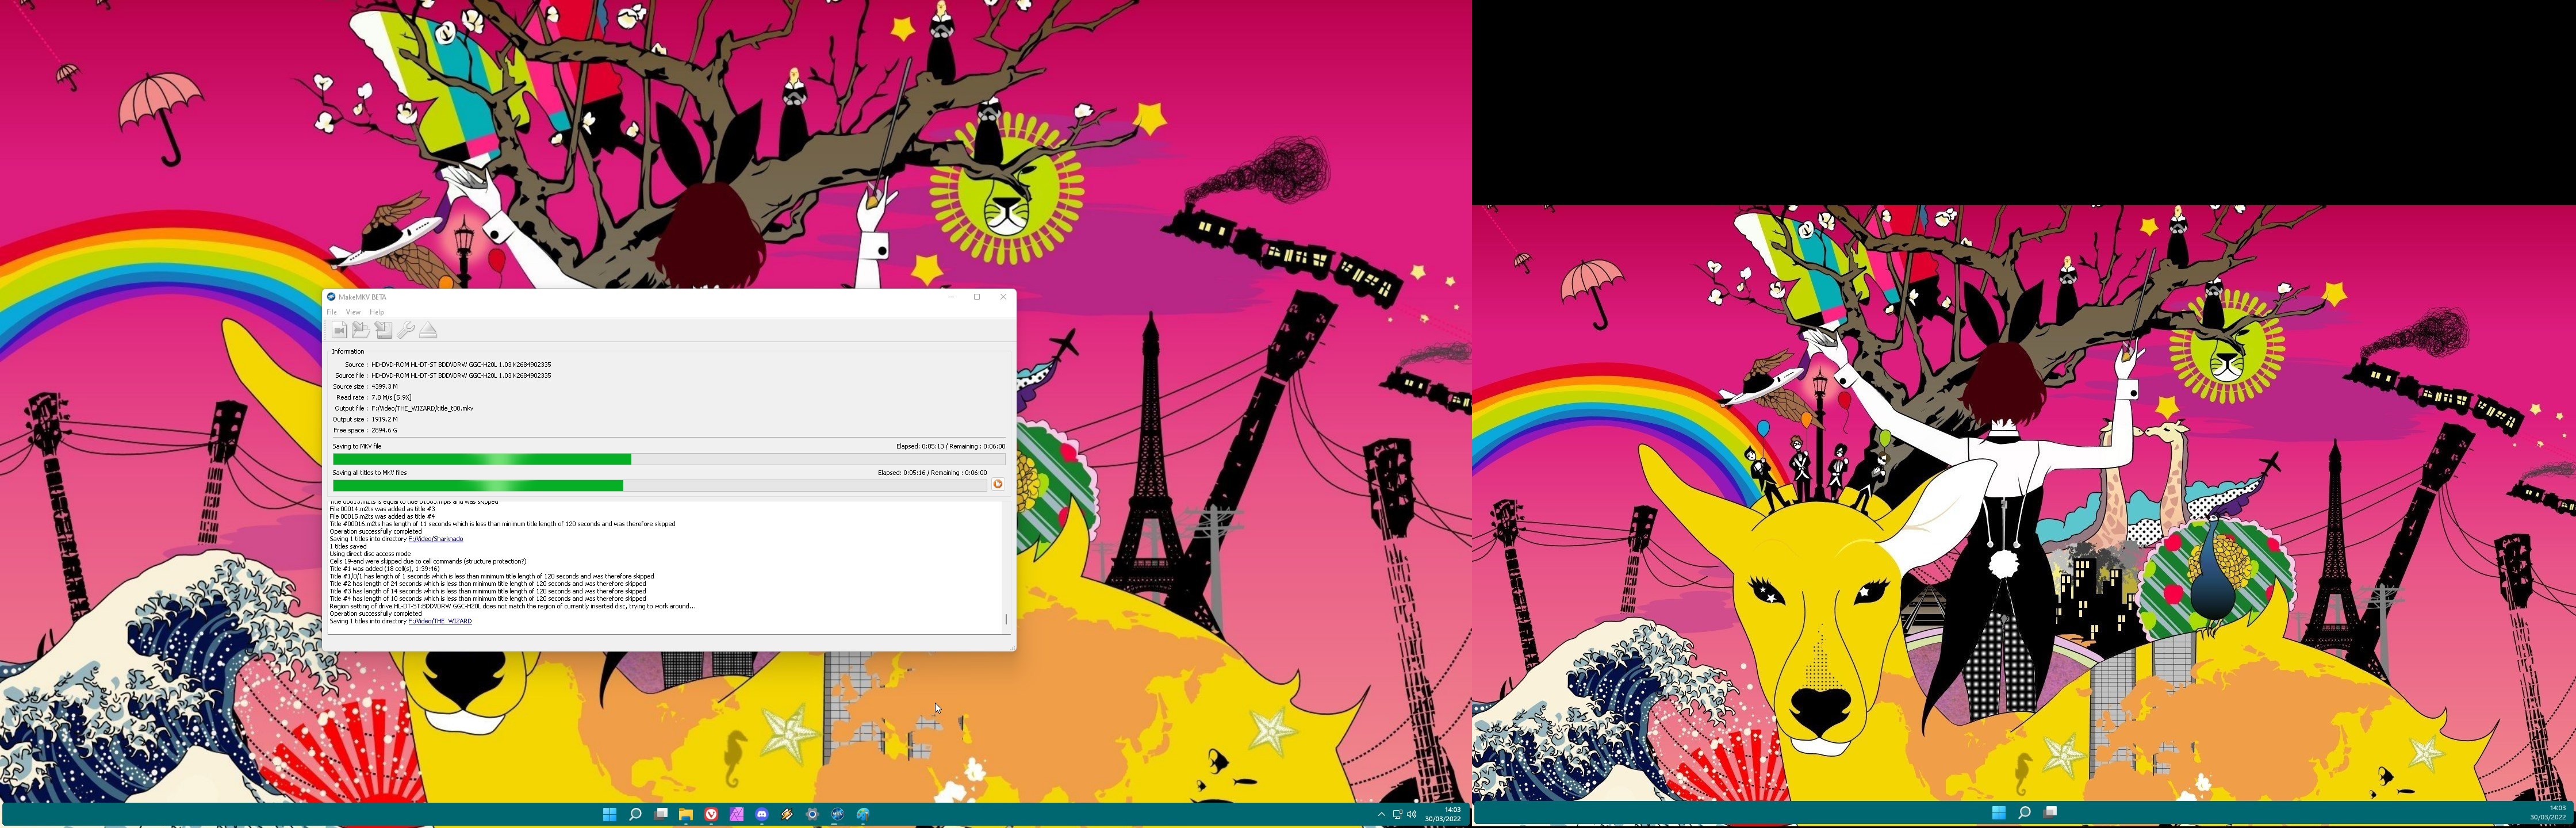Click the Open disc folder toolbar icon

(x=361, y=330)
